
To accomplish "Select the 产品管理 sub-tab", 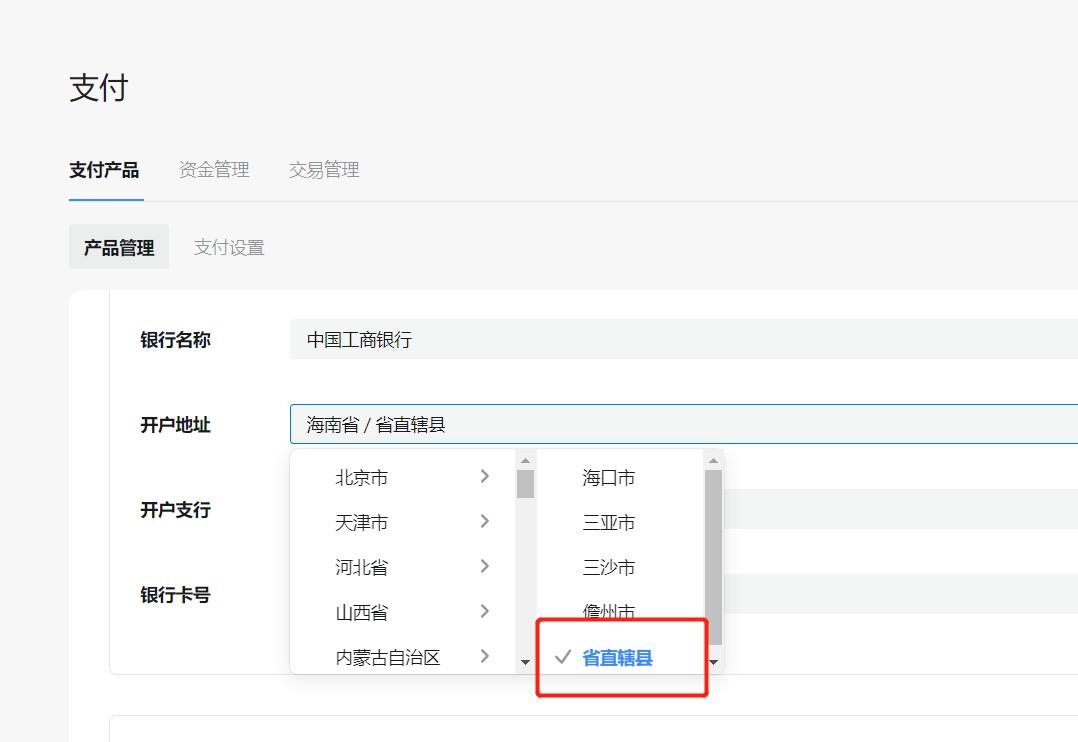I will (x=119, y=248).
